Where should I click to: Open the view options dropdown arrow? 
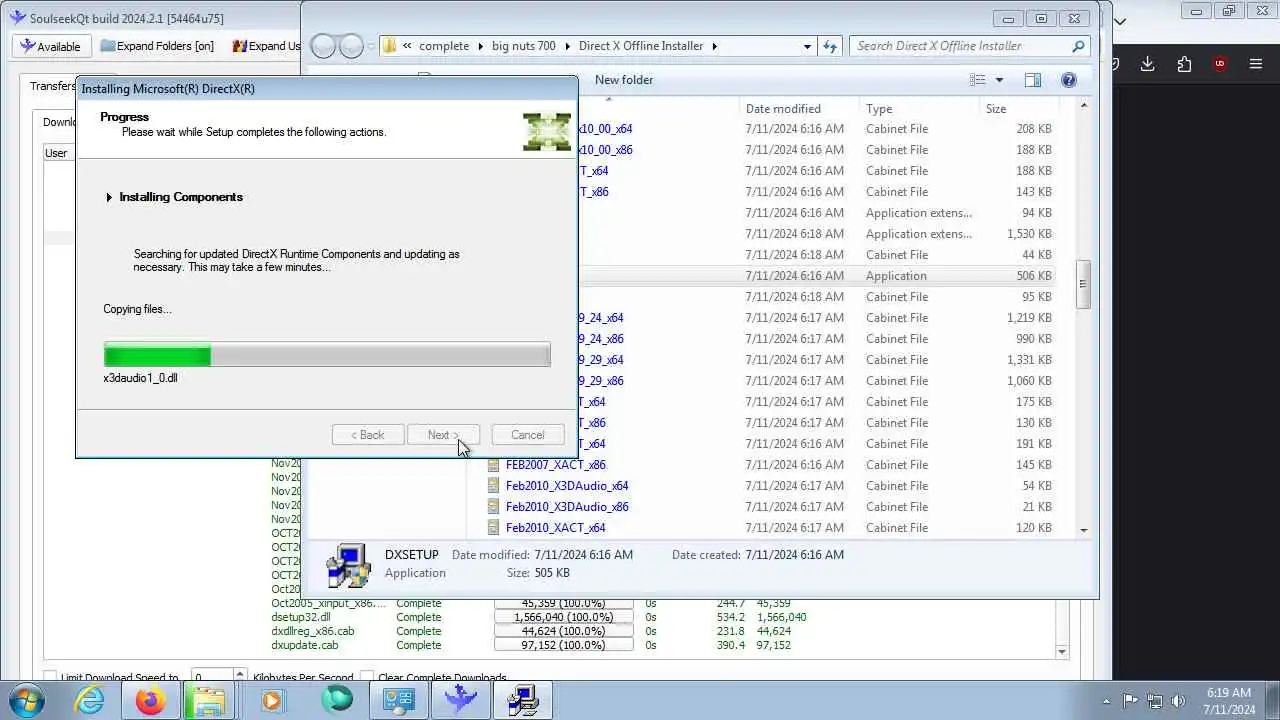click(999, 80)
